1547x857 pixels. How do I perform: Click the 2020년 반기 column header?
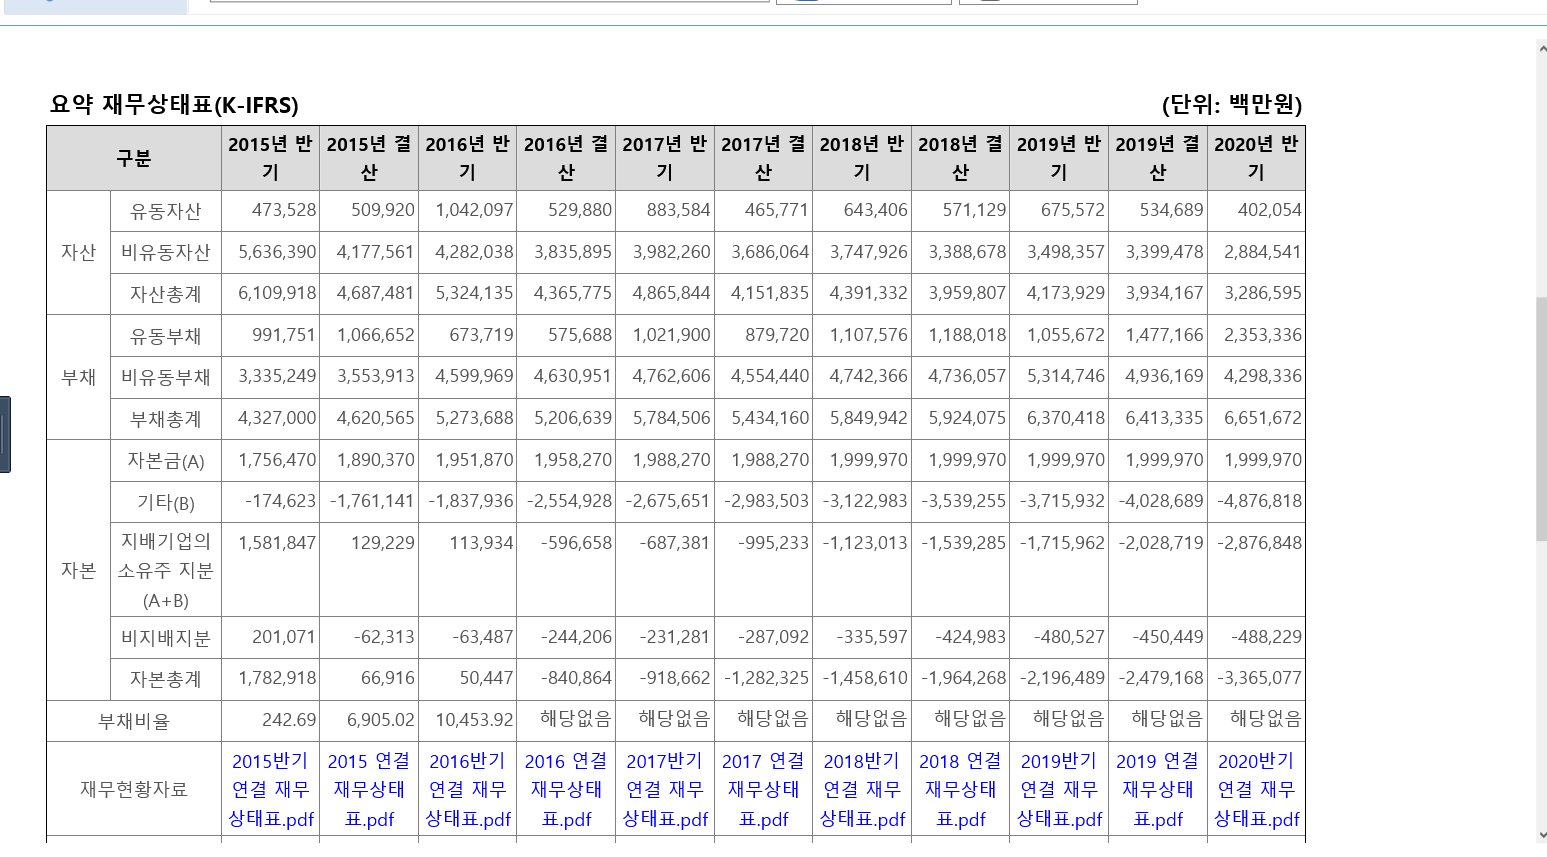point(1256,158)
